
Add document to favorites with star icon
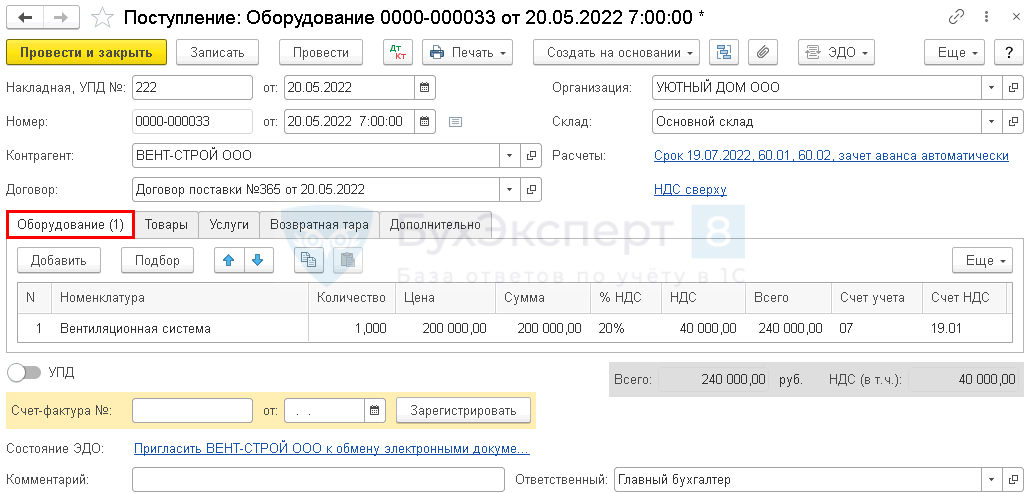tap(101, 17)
